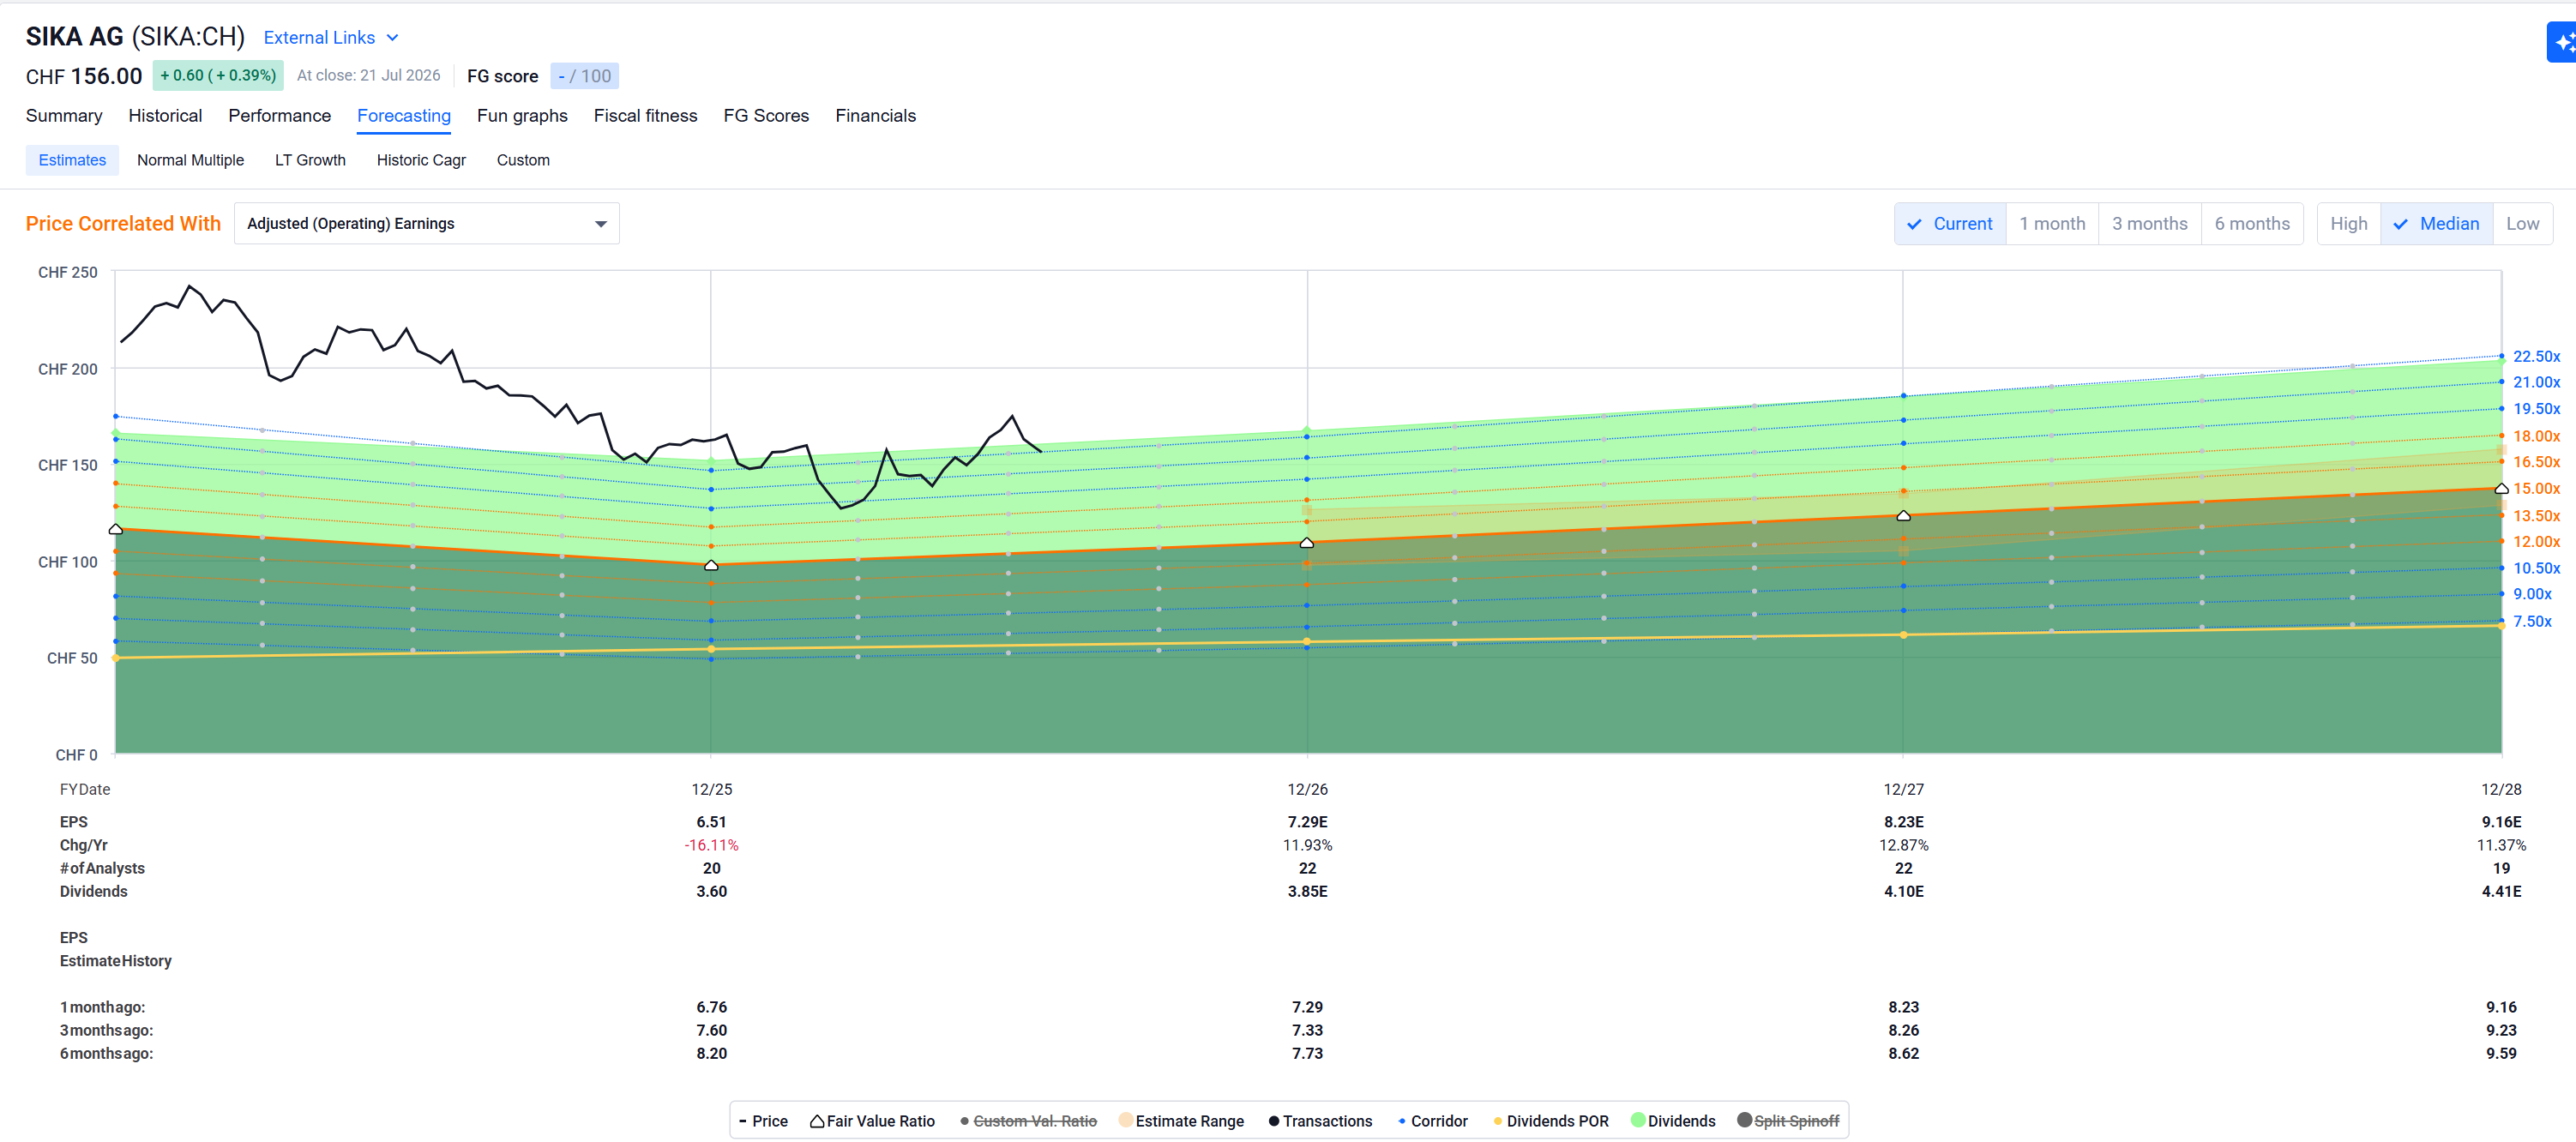Enable the 6 months estimates option

(2252, 224)
